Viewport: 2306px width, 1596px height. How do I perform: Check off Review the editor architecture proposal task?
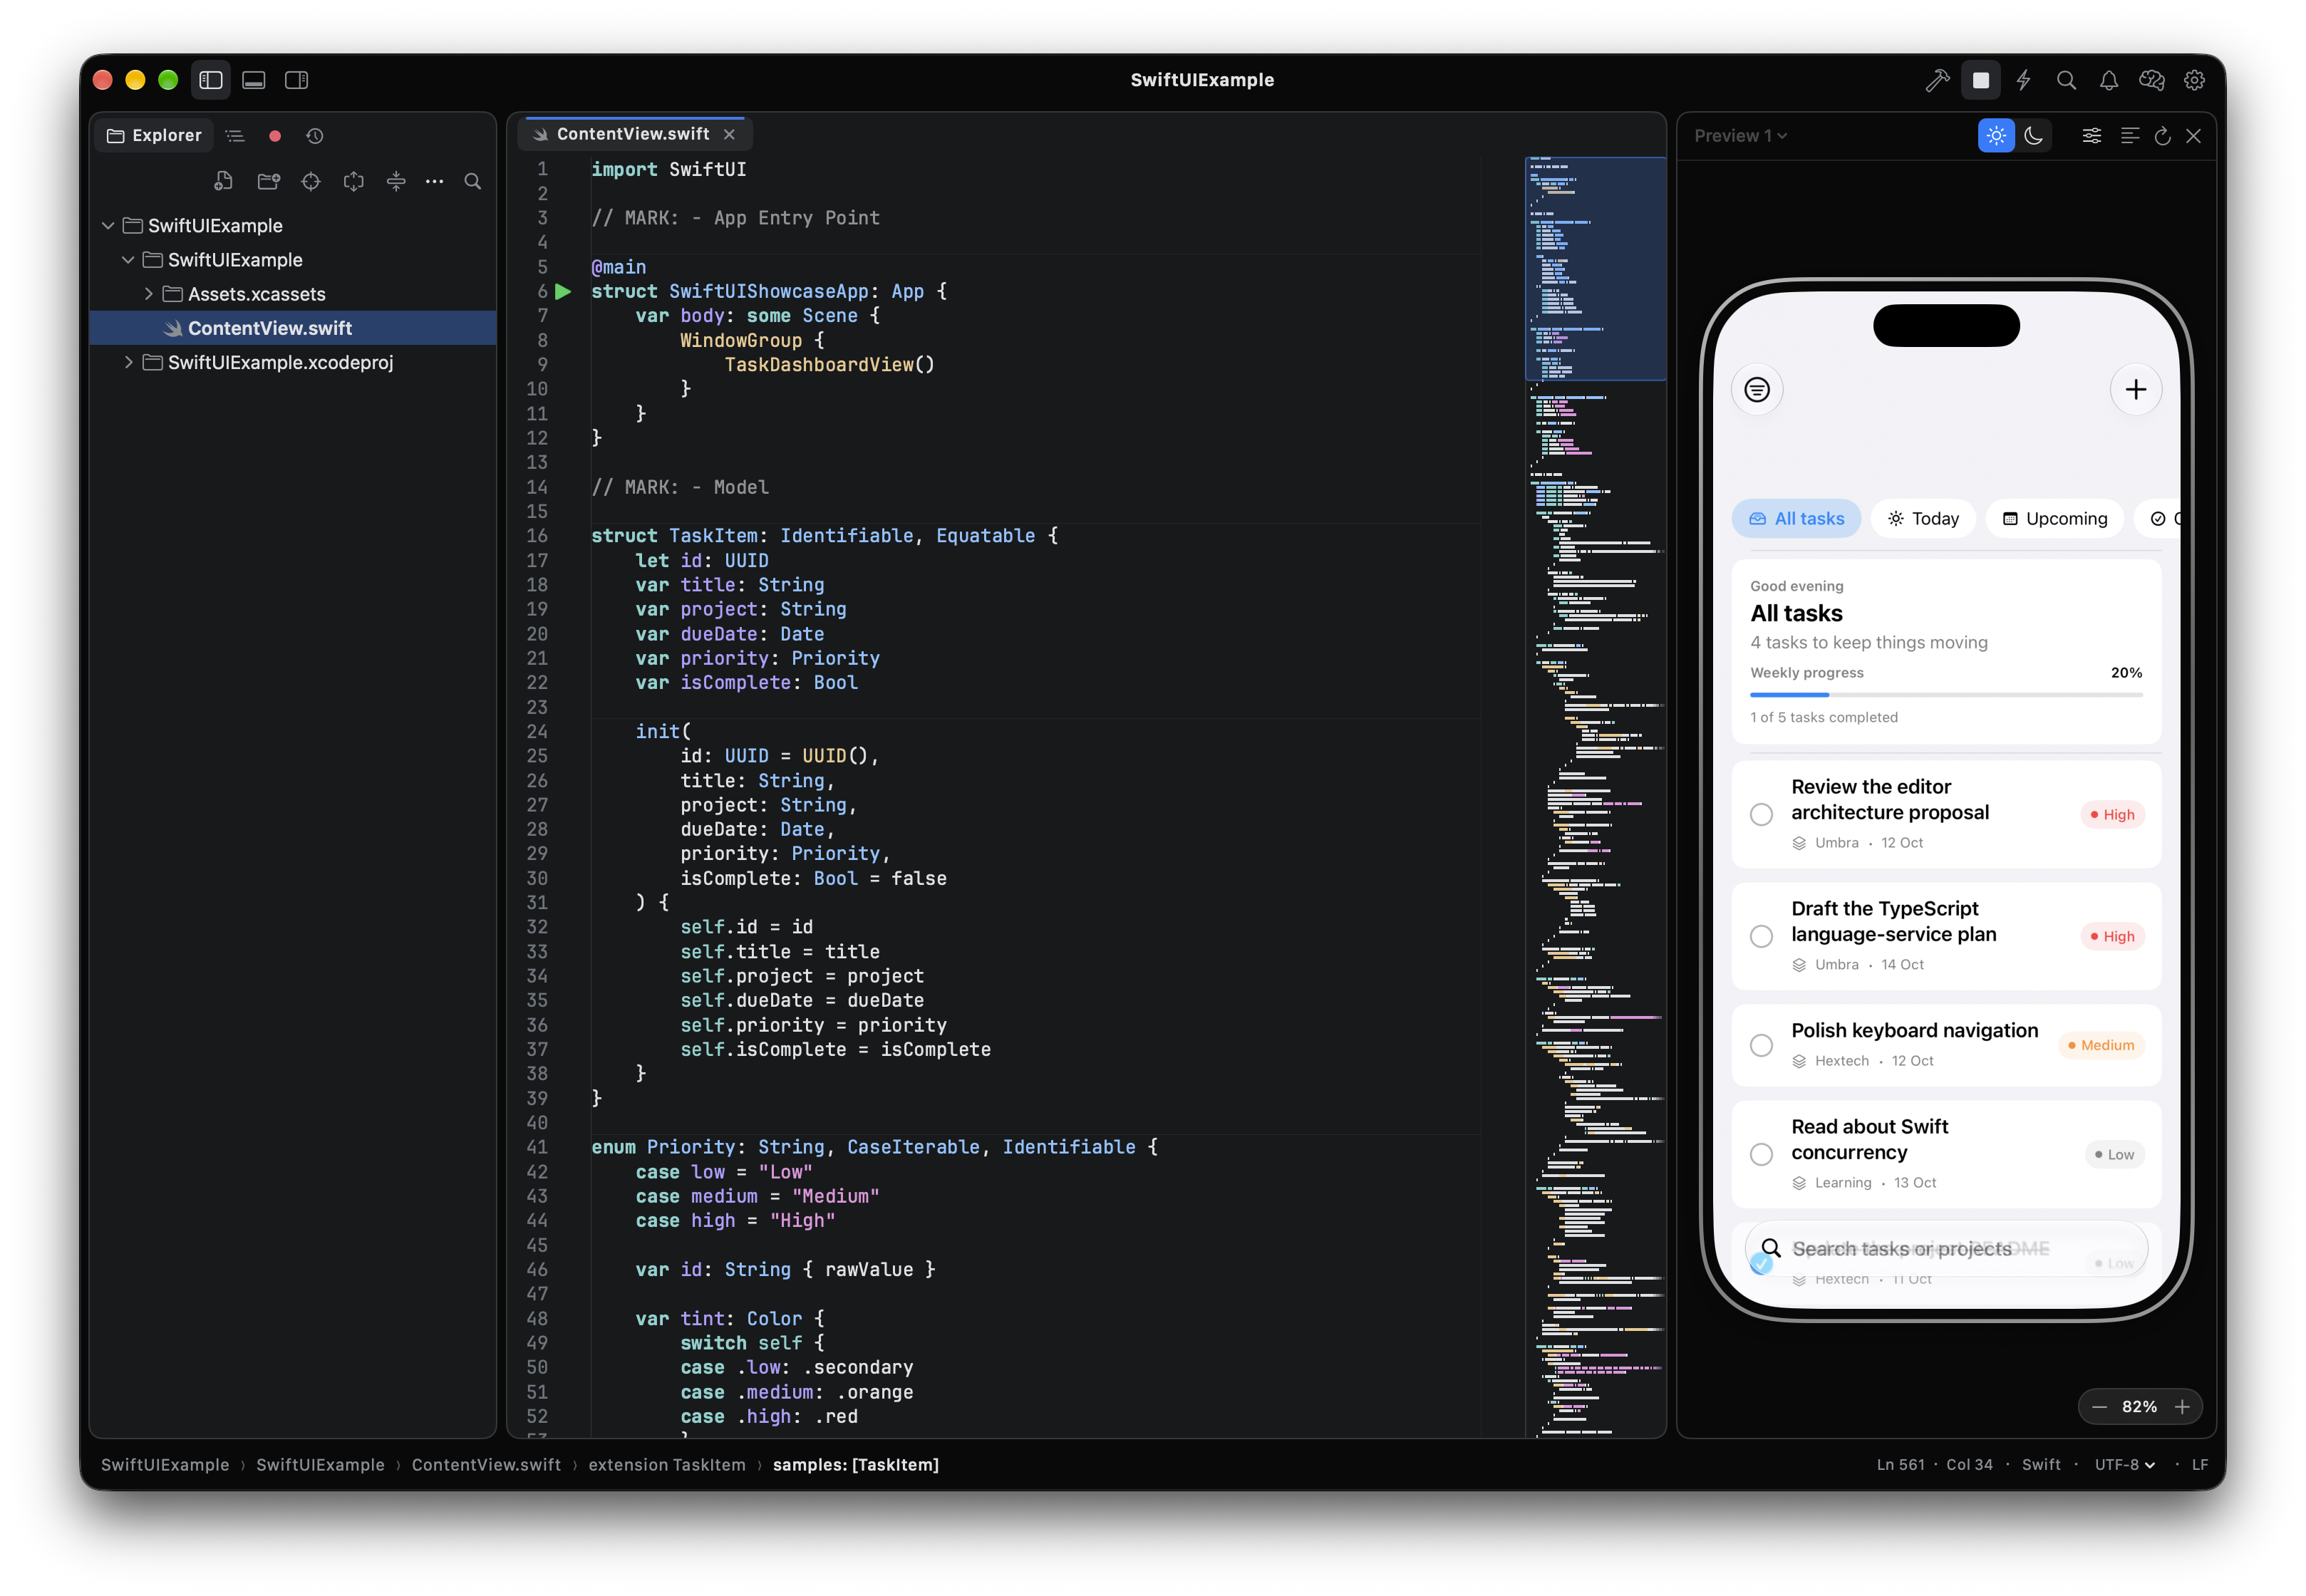[x=1761, y=814]
